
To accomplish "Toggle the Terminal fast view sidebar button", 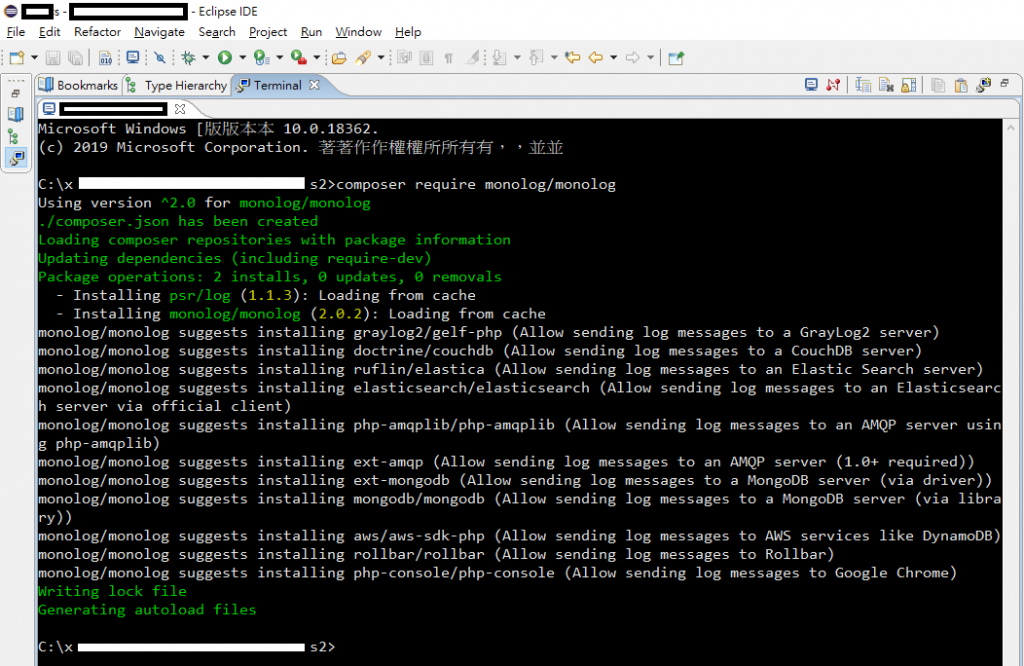I will pyautogui.click(x=15, y=158).
